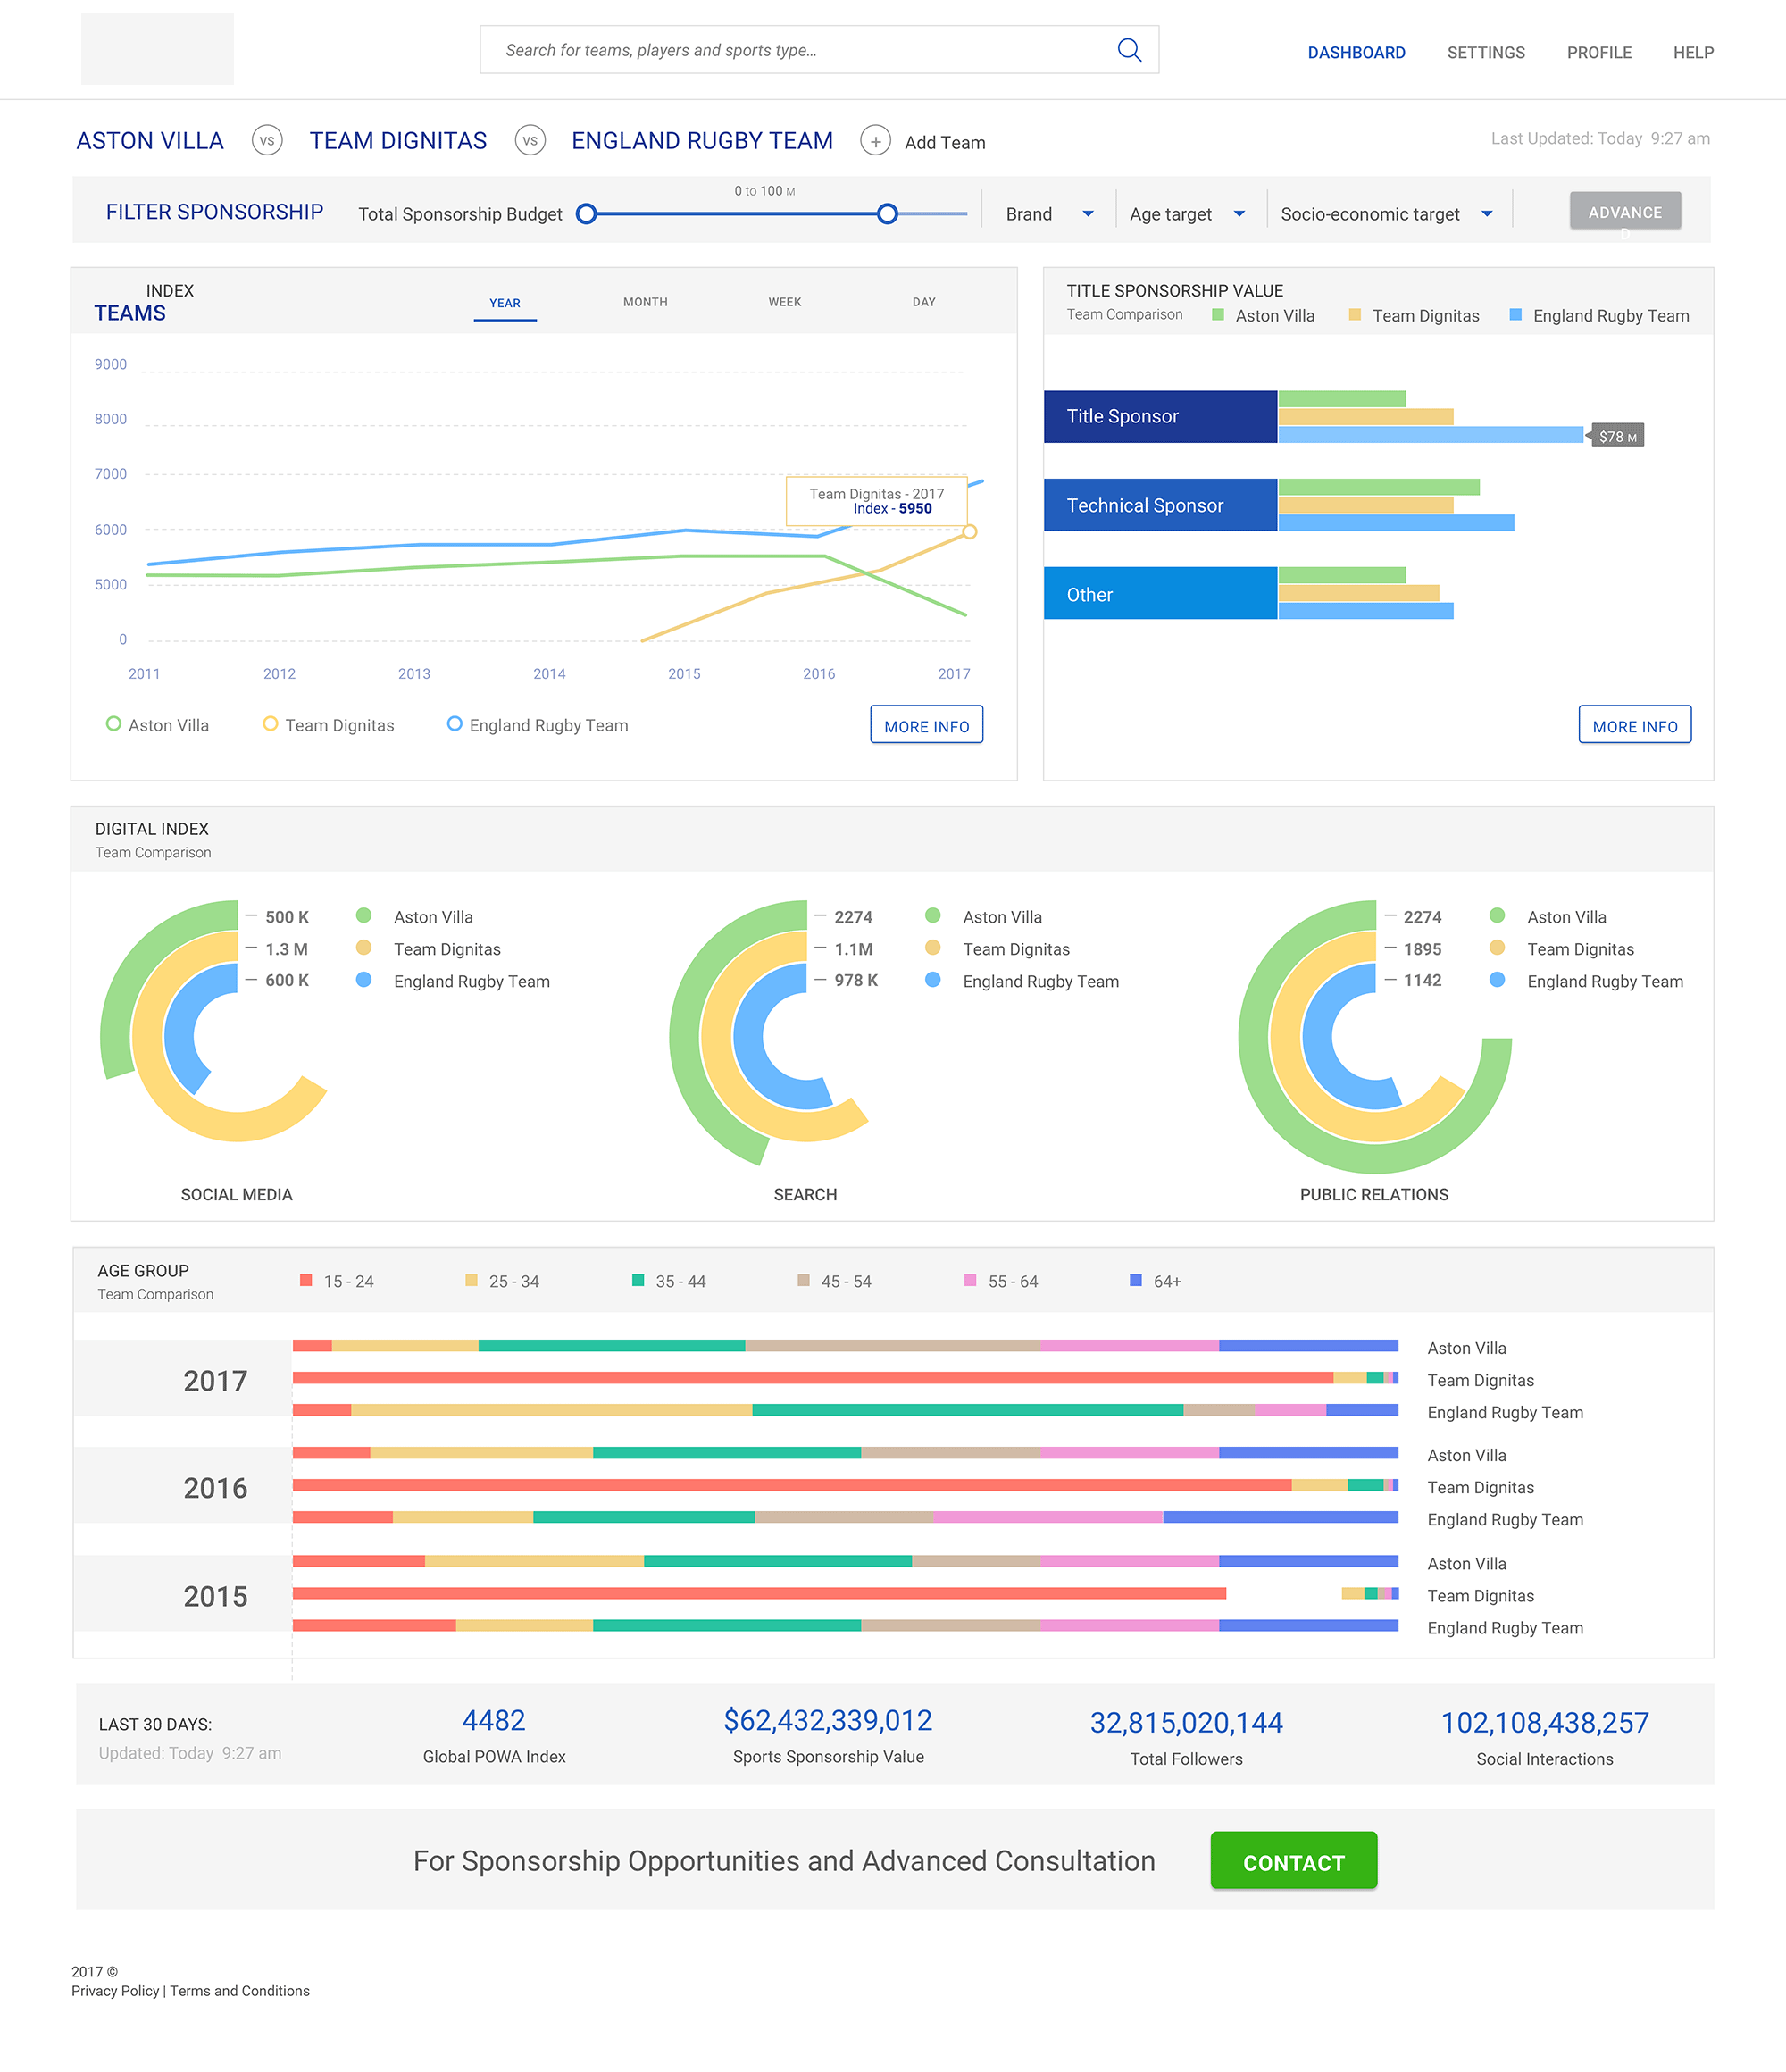Toggle the Aston Villa series in Public Relations legend

[1497, 916]
